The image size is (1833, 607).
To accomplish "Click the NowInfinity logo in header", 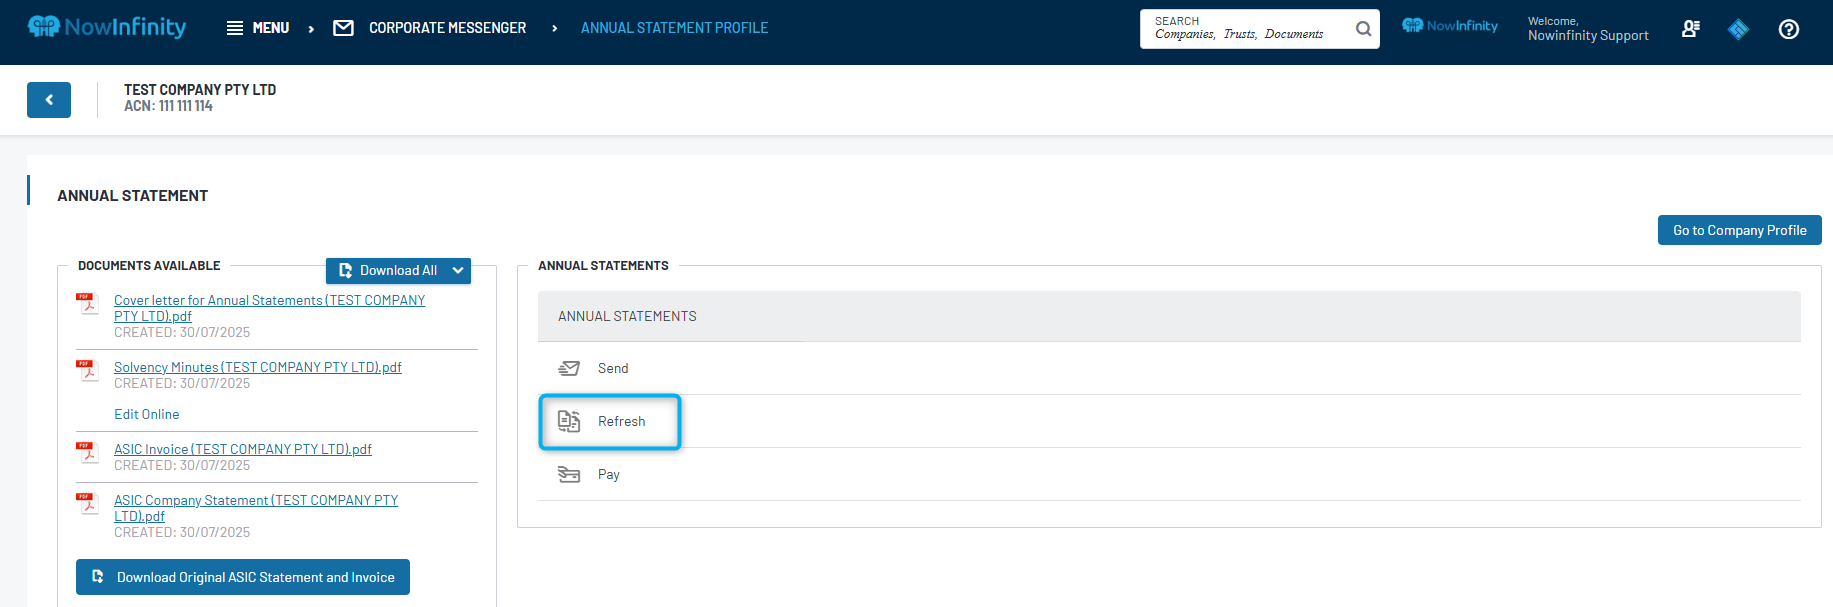I will point(106,27).
